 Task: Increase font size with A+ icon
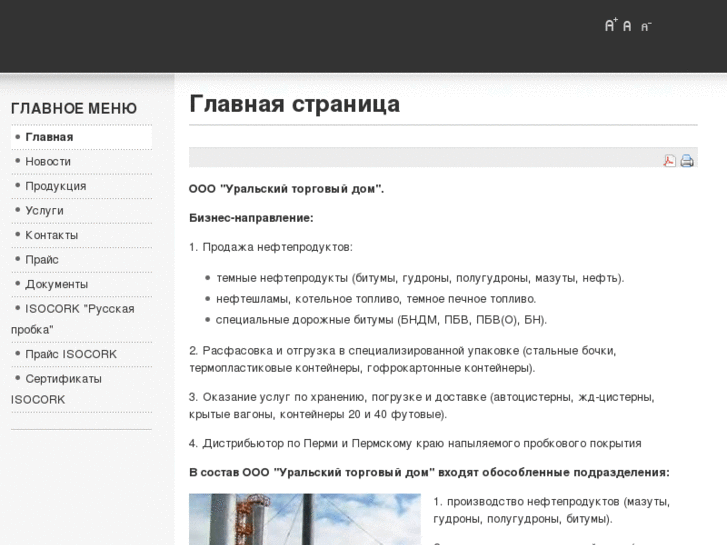(611, 25)
